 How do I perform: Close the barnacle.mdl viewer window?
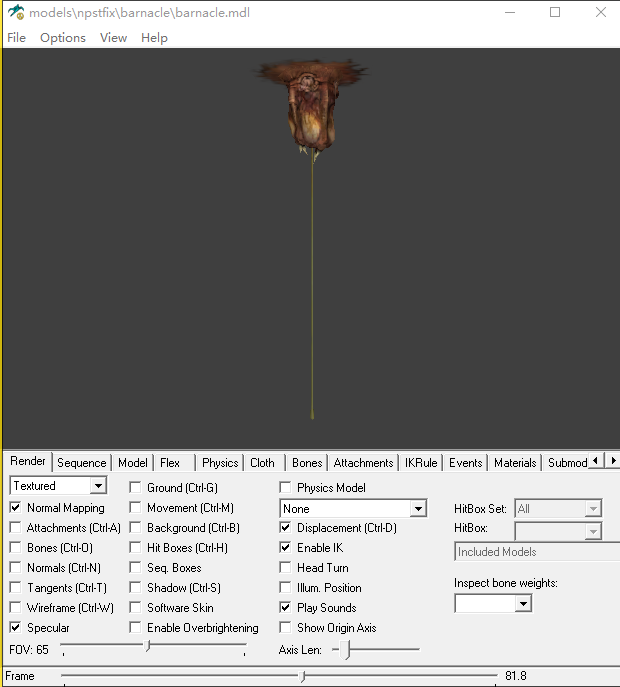click(x=601, y=12)
